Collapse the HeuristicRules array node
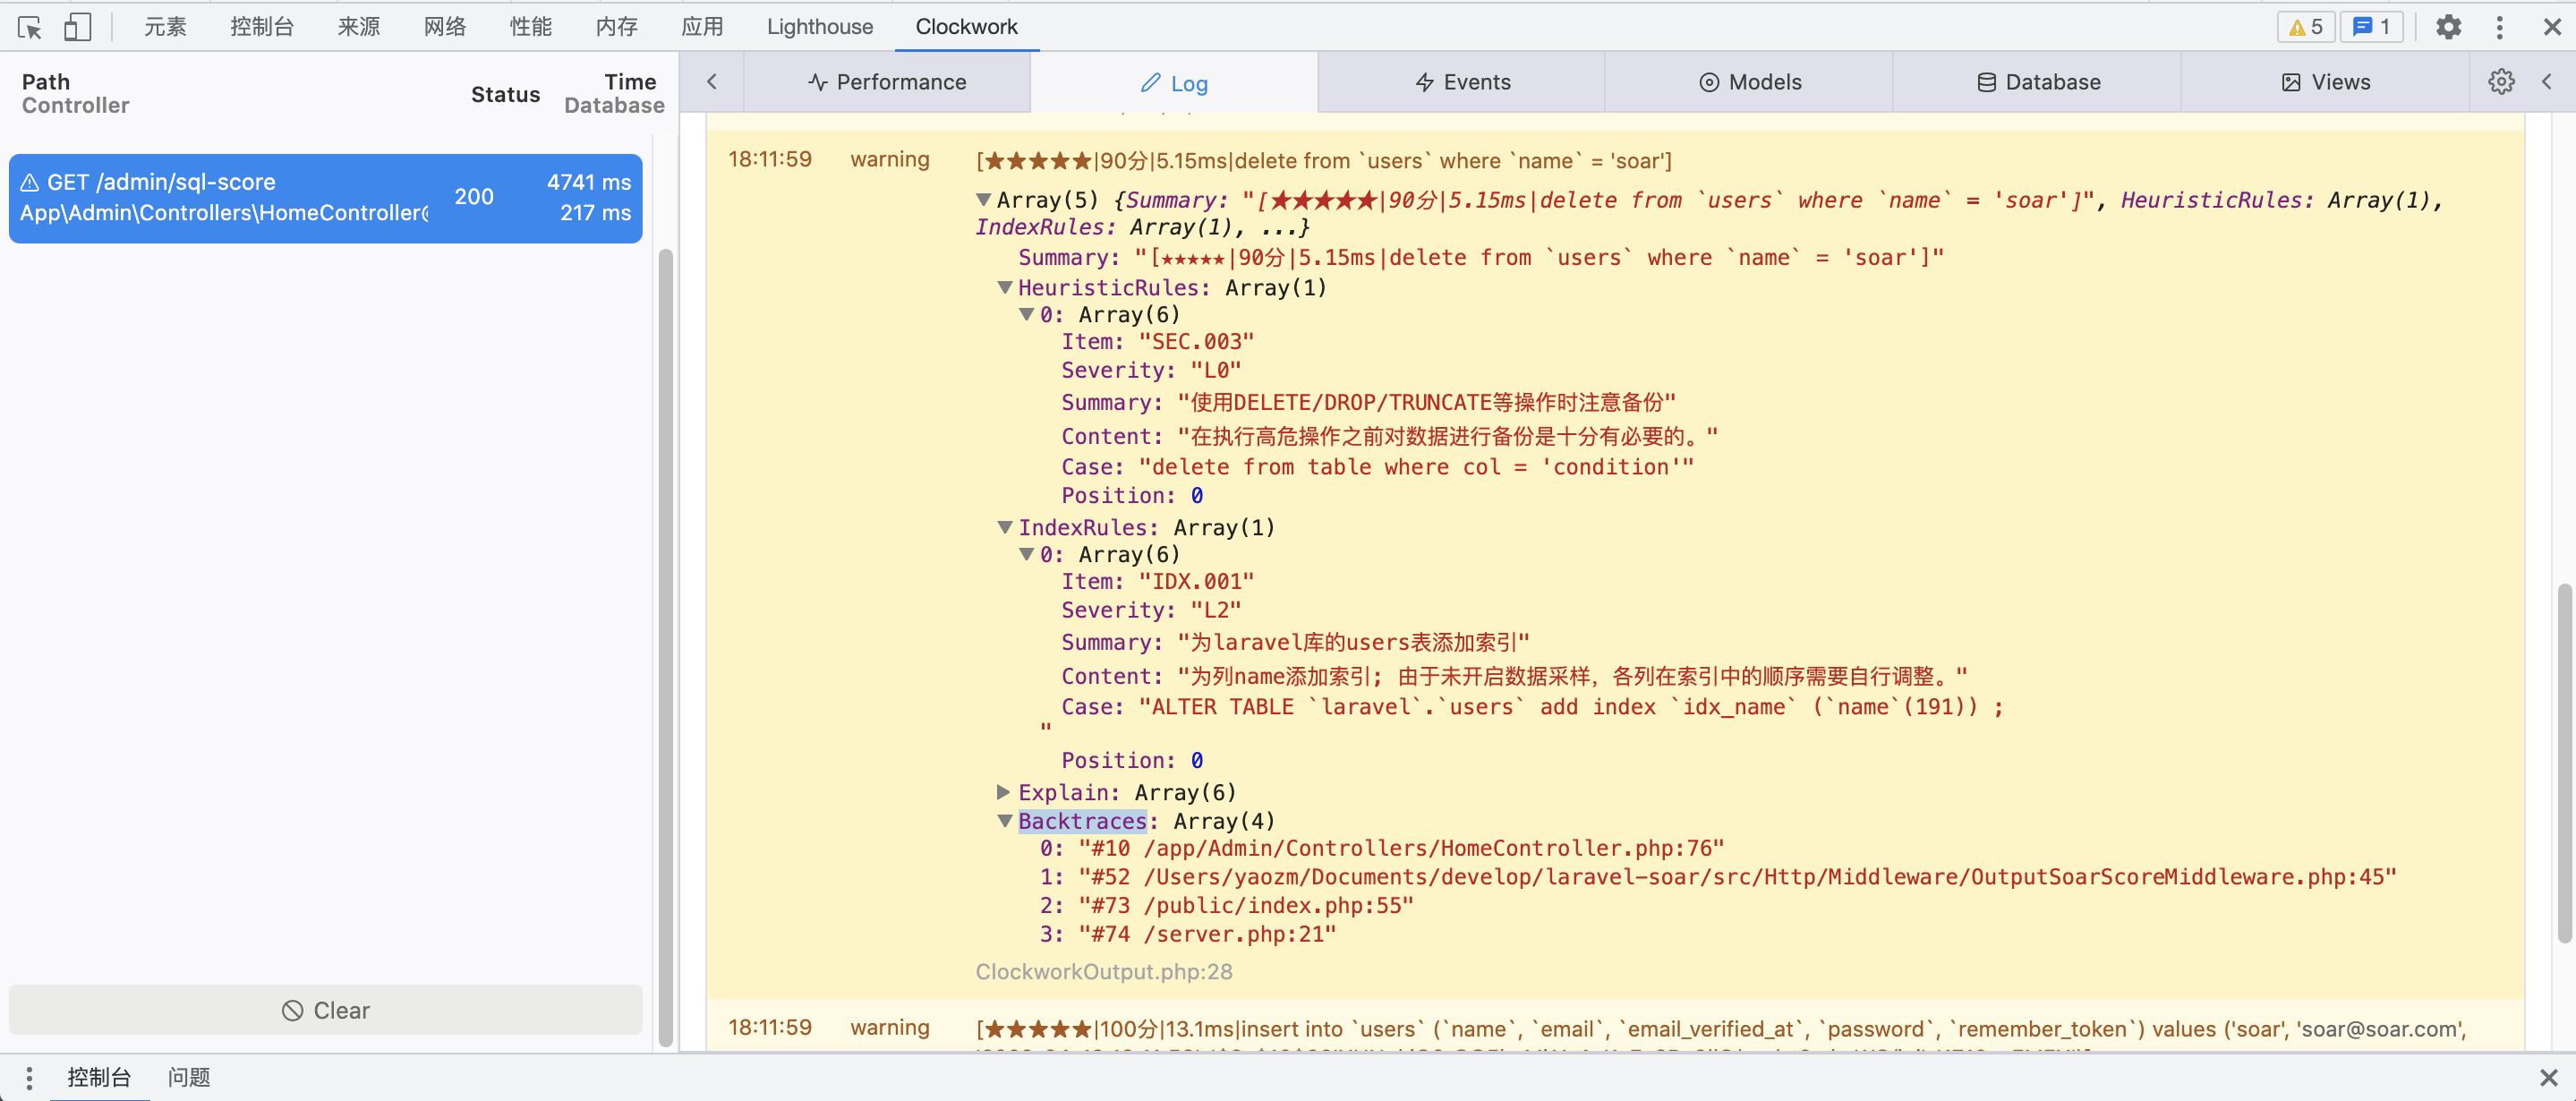The image size is (2576, 1101). click(x=1005, y=288)
